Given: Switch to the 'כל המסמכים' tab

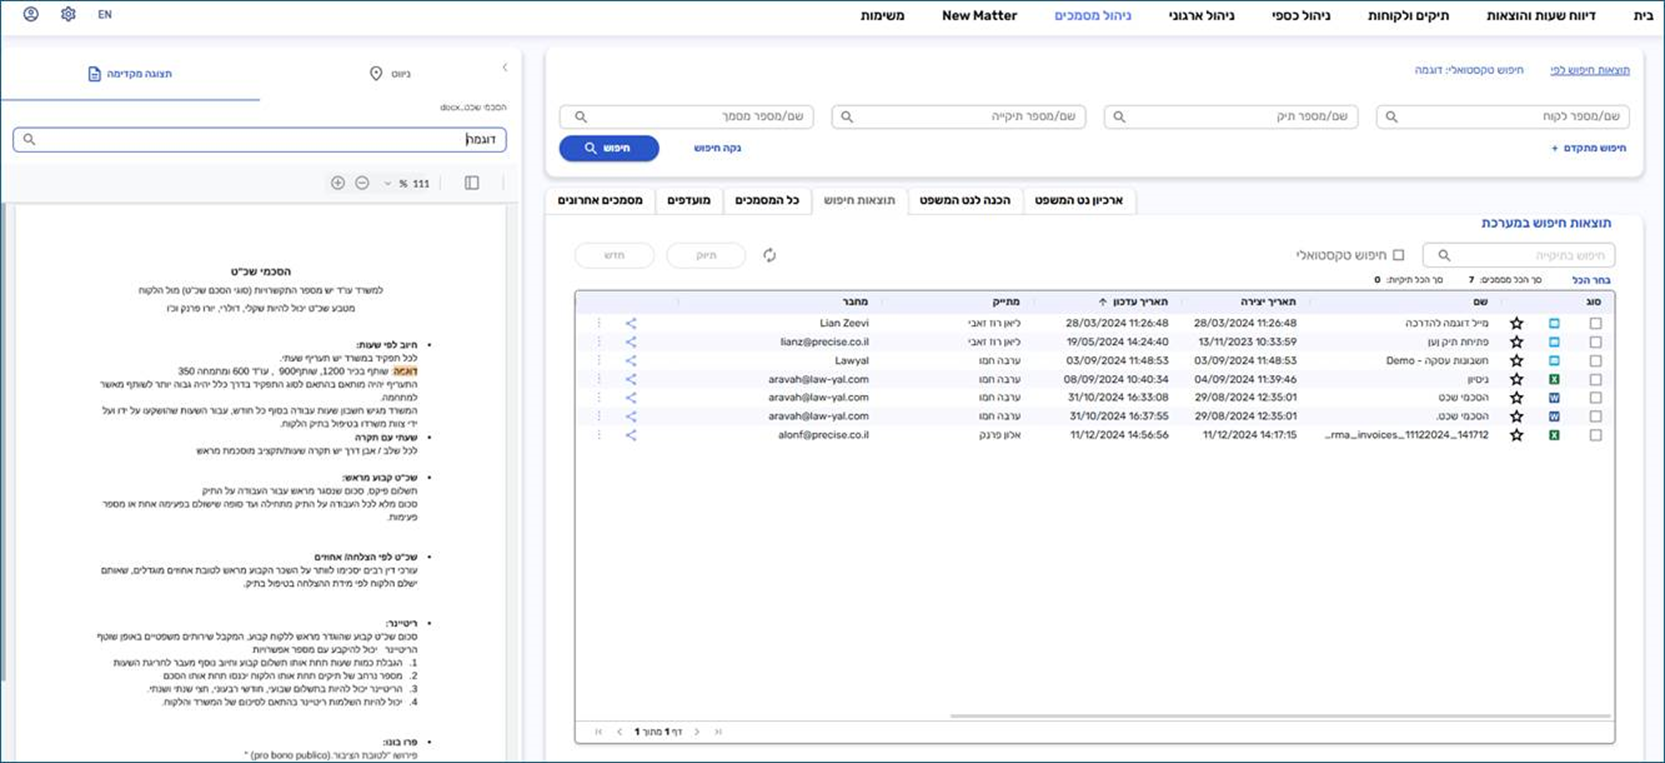Looking at the screenshot, I should (x=767, y=200).
